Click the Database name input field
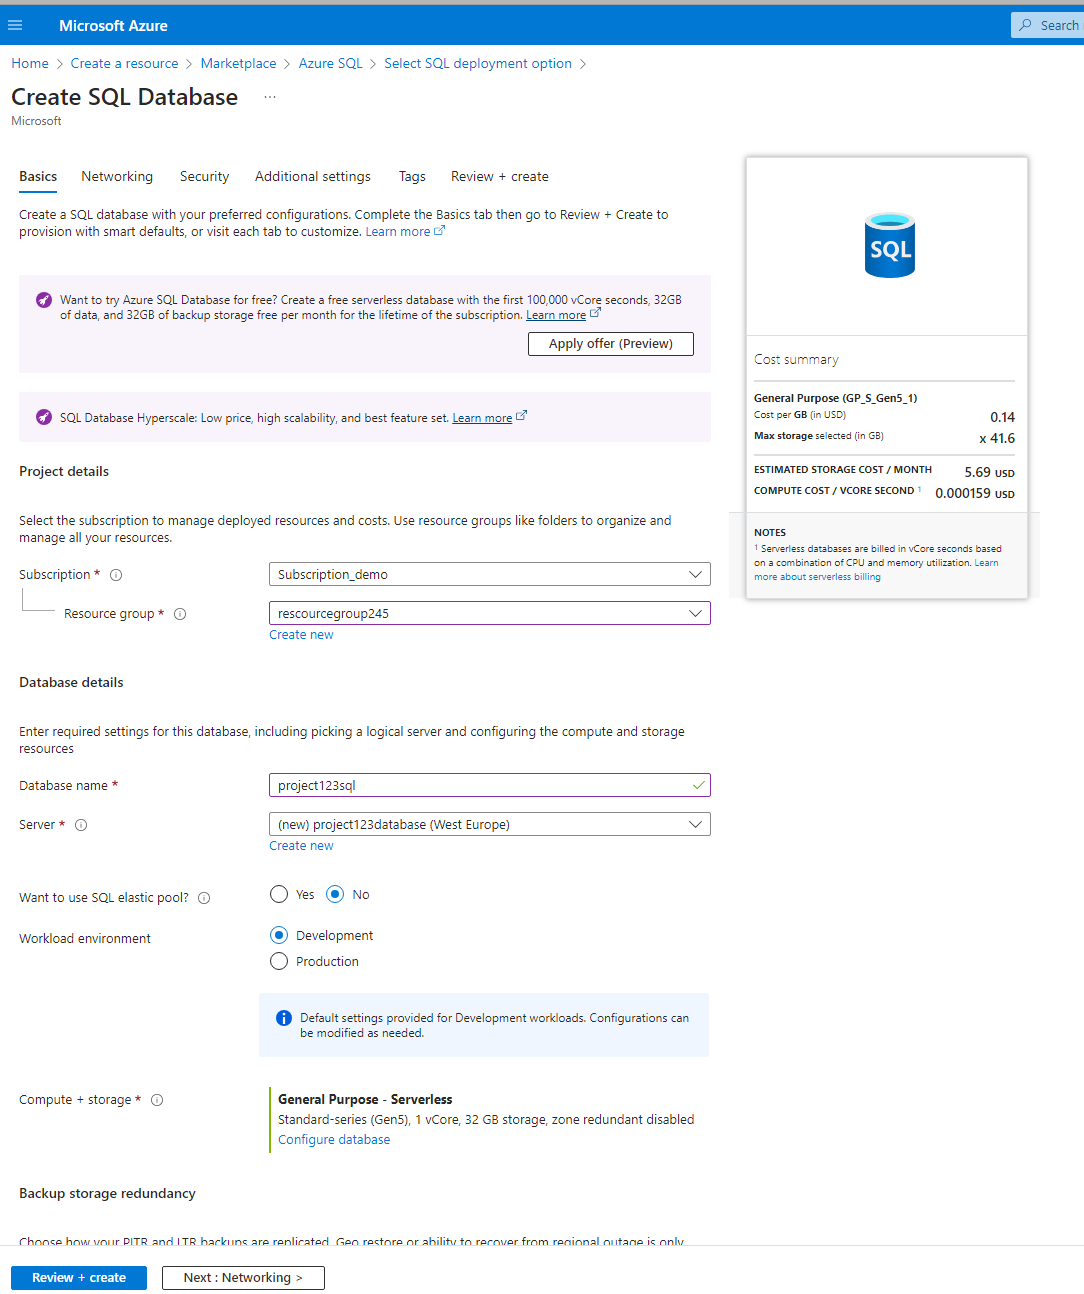The image size is (1084, 1294). 489,785
